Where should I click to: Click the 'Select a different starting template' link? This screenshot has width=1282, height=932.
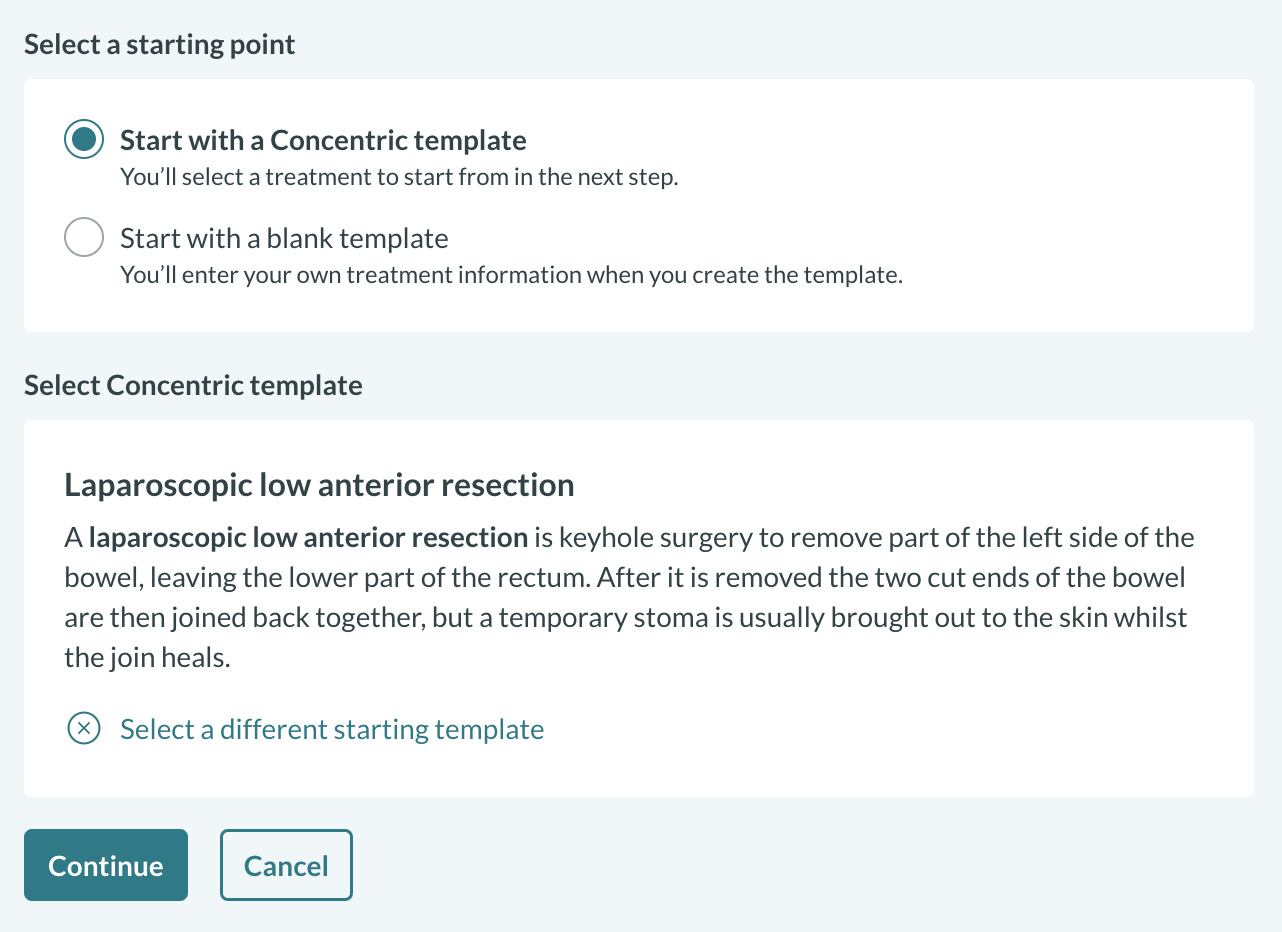[331, 729]
